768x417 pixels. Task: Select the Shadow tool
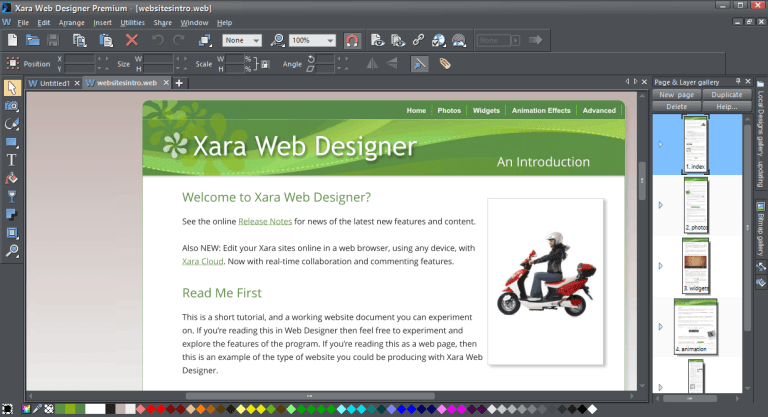tap(12, 215)
